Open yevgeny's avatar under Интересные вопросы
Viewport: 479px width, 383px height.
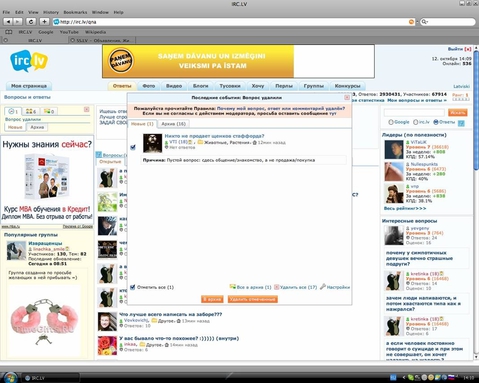point(394,235)
